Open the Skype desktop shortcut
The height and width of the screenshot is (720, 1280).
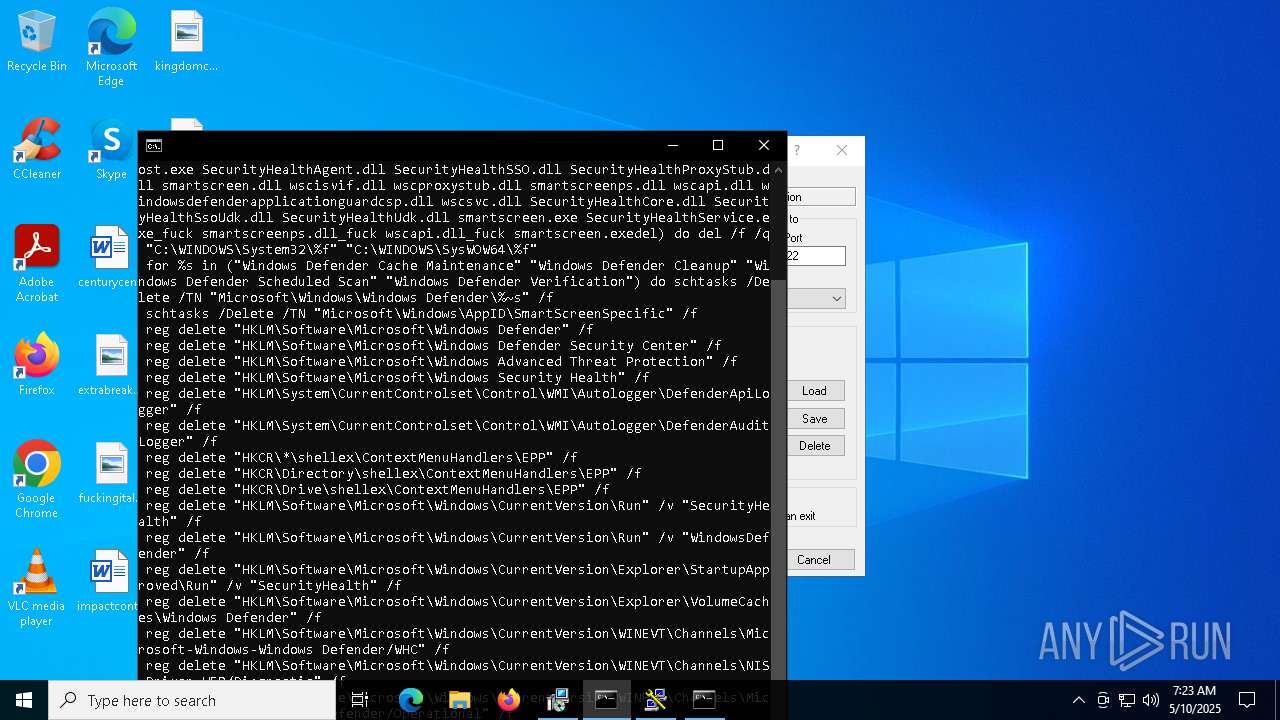[x=111, y=149]
